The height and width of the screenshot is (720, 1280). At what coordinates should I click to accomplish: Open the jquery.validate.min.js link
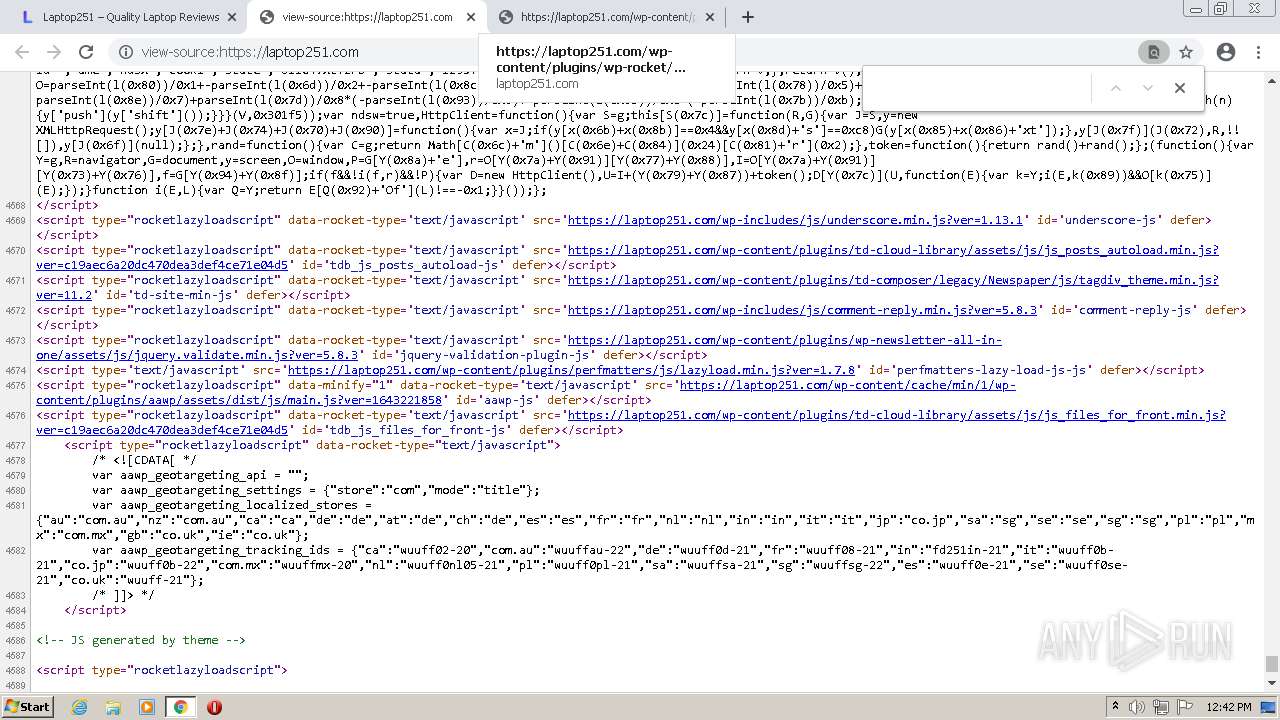click(519, 347)
